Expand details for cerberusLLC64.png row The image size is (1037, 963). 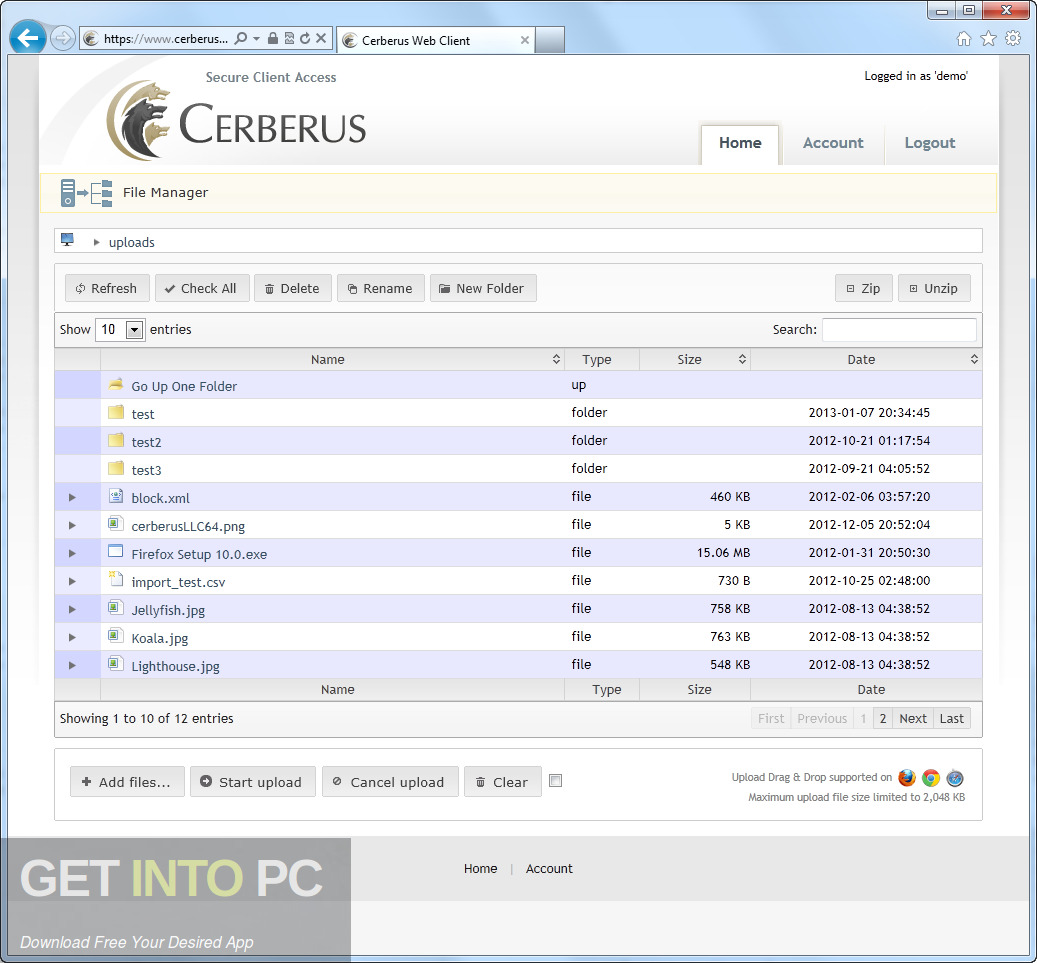[72, 525]
